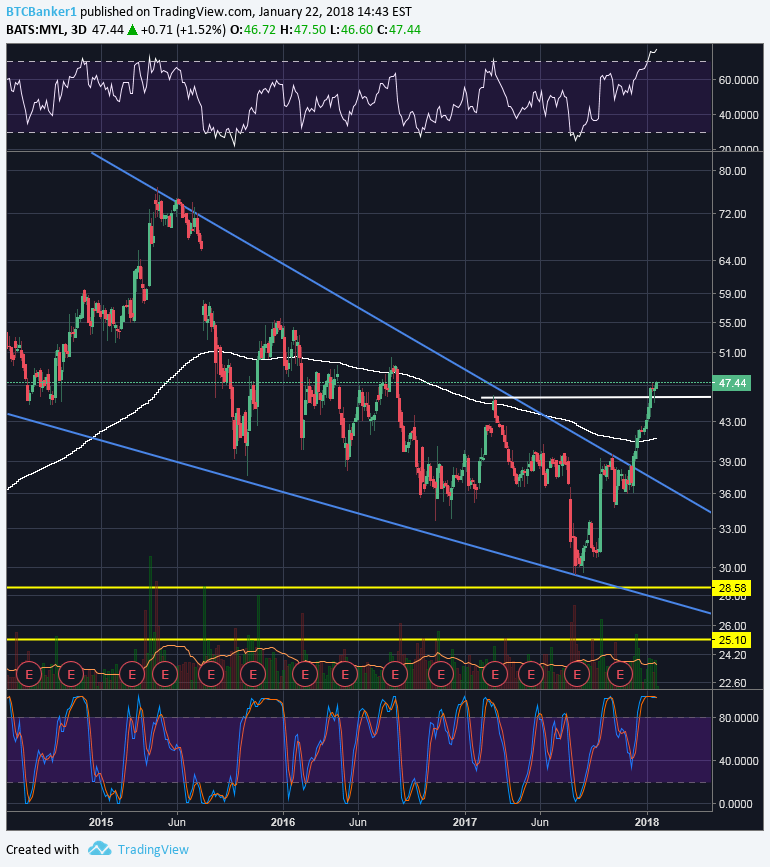Open the TradingView link beside Created with
The width and height of the screenshot is (770, 867).
click(x=153, y=849)
